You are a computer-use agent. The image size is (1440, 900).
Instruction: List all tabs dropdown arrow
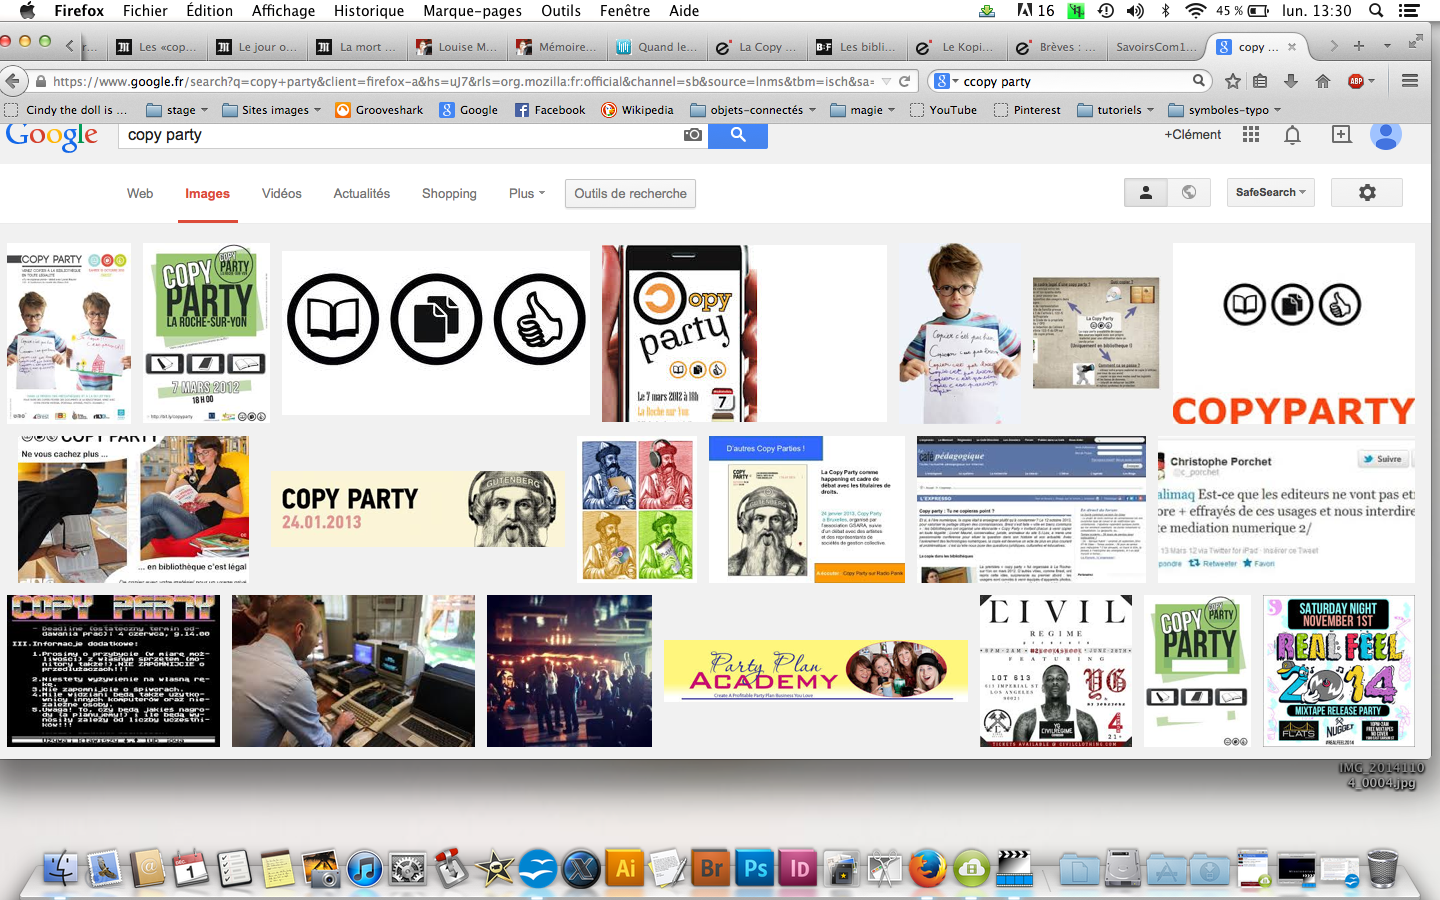[x=1387, y=46]
